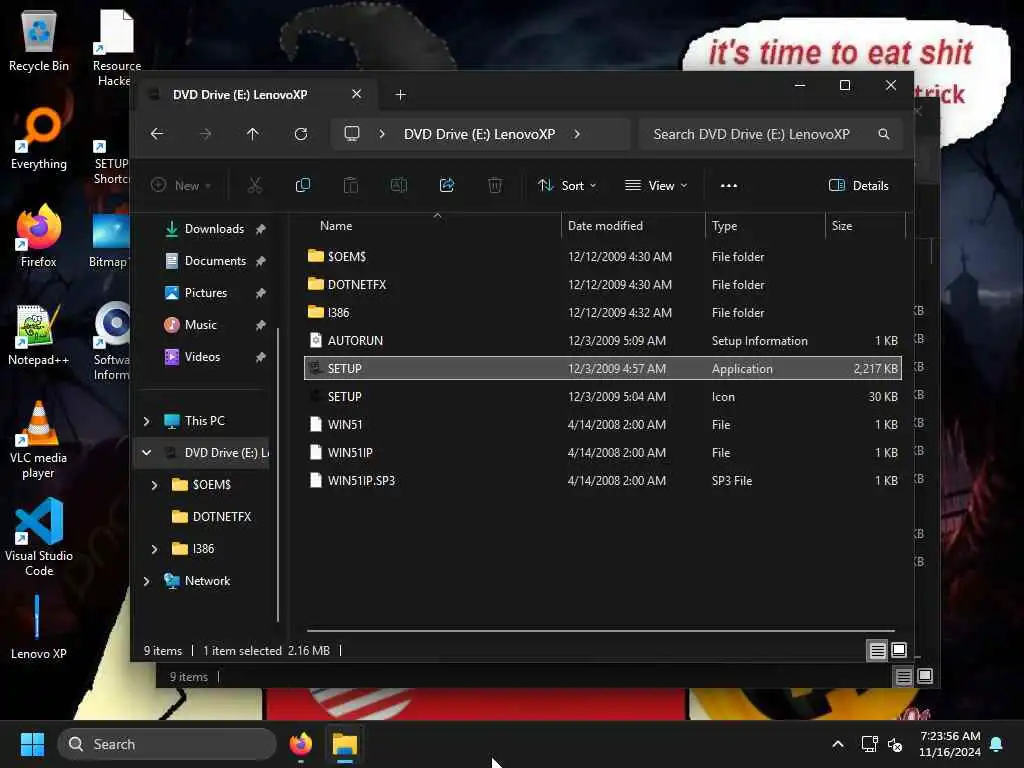Expand This PC in navigation pane

(147, 421)
